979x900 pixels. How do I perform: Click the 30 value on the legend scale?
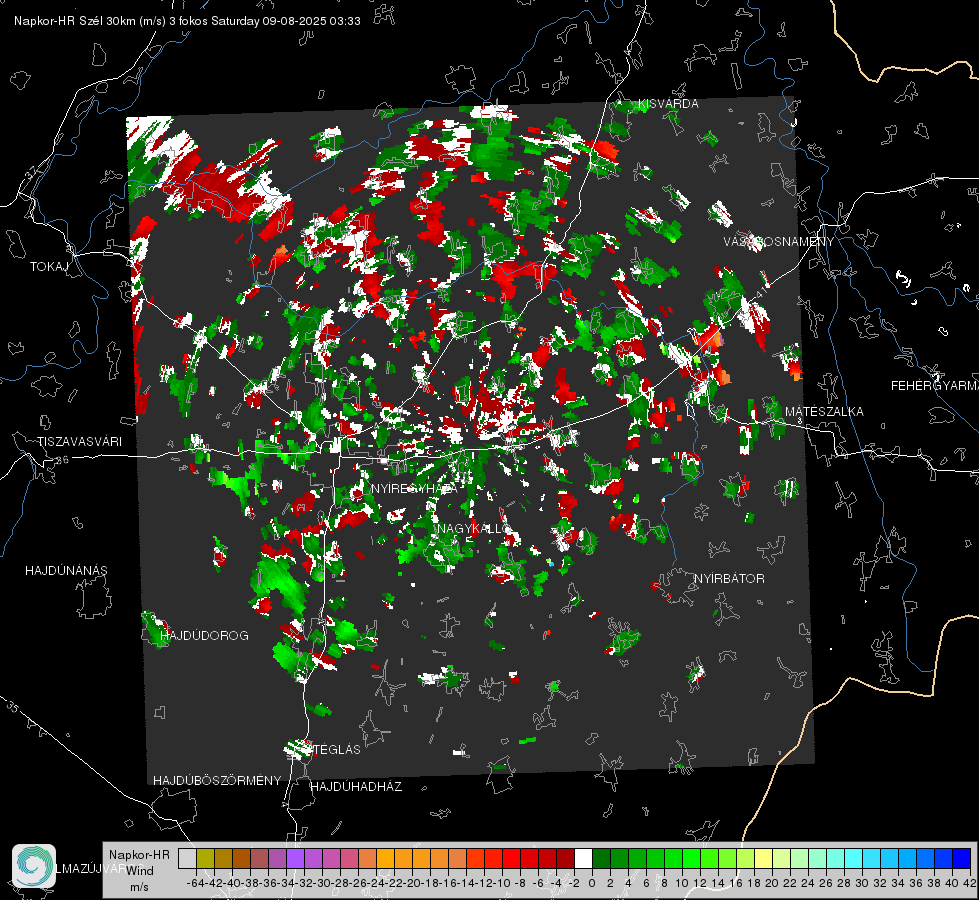coord(862,883)
